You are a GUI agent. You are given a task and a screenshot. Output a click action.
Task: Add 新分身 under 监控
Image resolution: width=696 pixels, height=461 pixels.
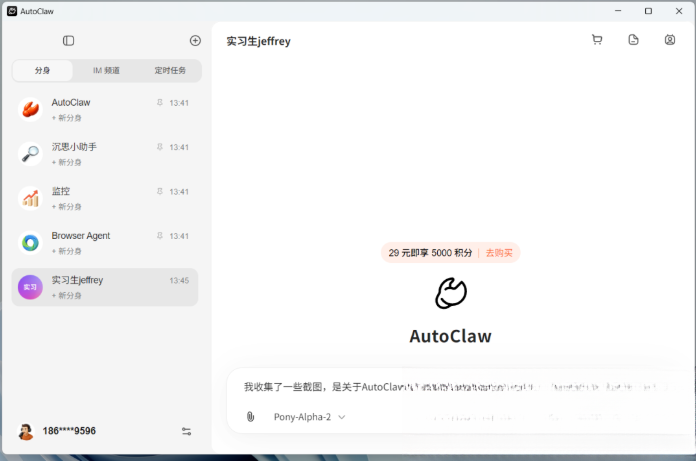(x=67, y=207)
